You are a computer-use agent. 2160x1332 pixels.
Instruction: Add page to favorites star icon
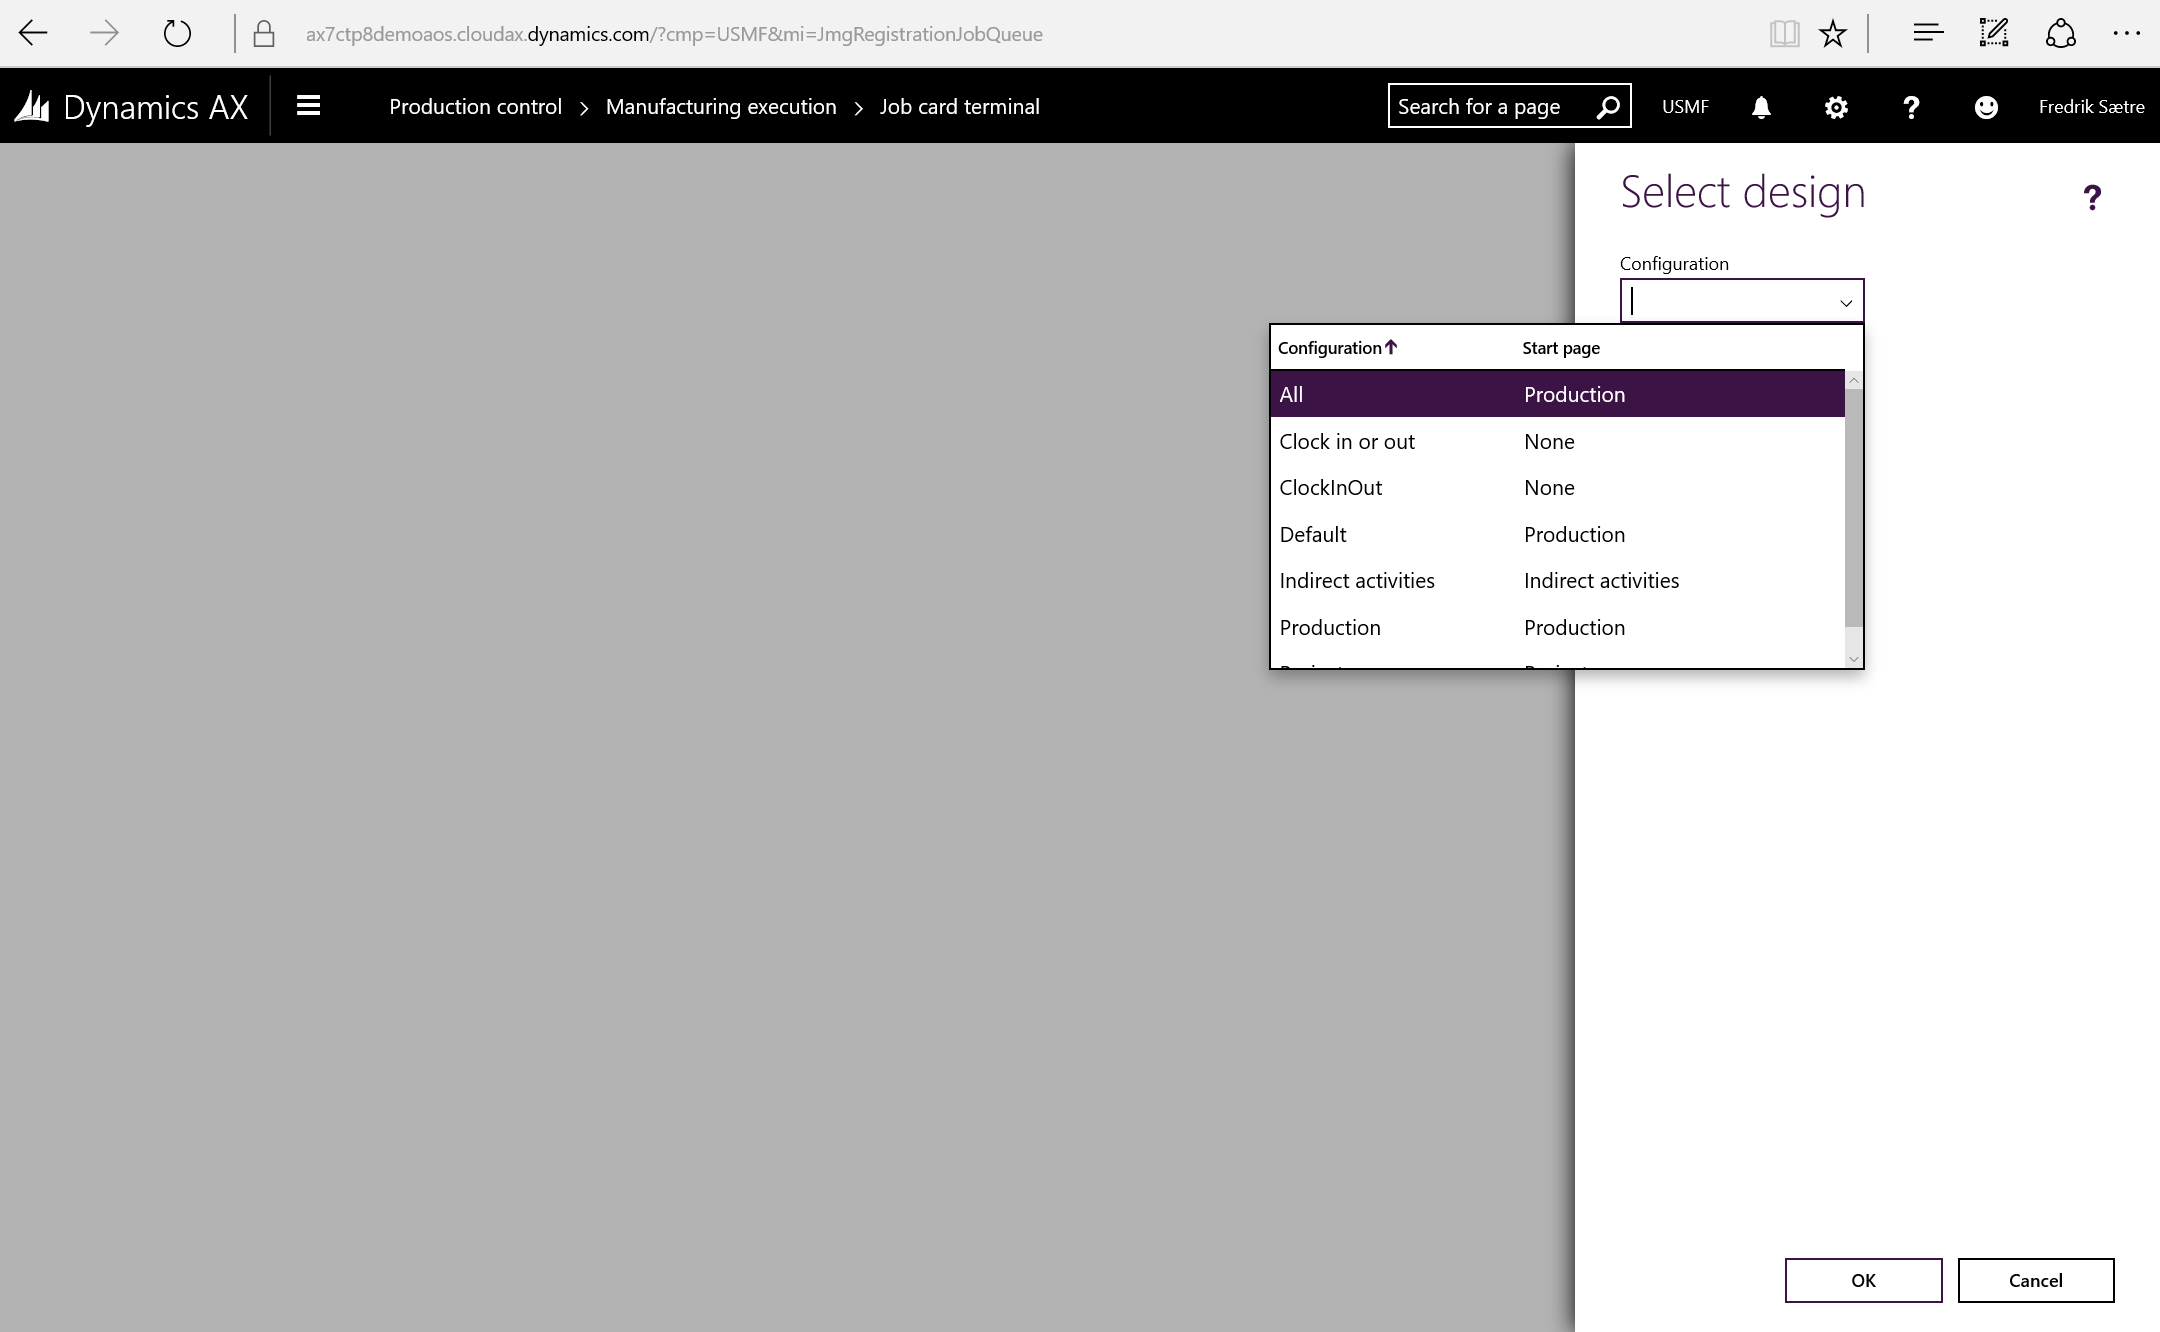point(1832,34)
